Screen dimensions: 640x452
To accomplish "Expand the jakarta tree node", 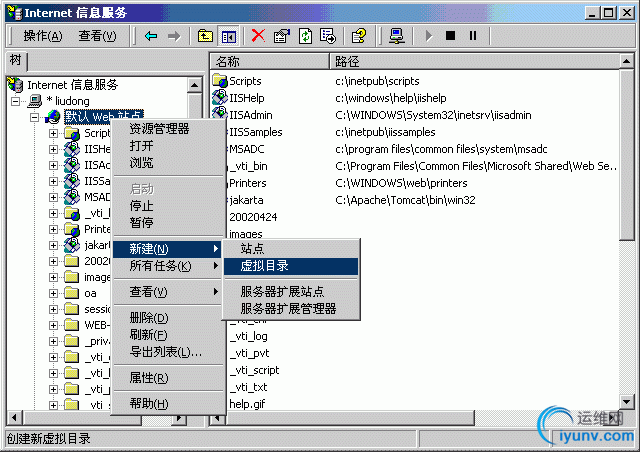I will click(x=53, y=245).
